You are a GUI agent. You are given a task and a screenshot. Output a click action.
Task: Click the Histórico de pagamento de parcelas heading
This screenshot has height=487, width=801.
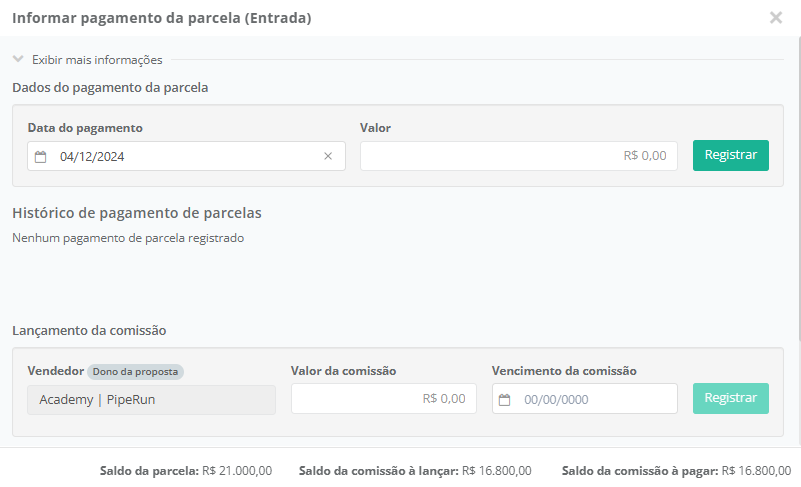[x=136, y=212]
